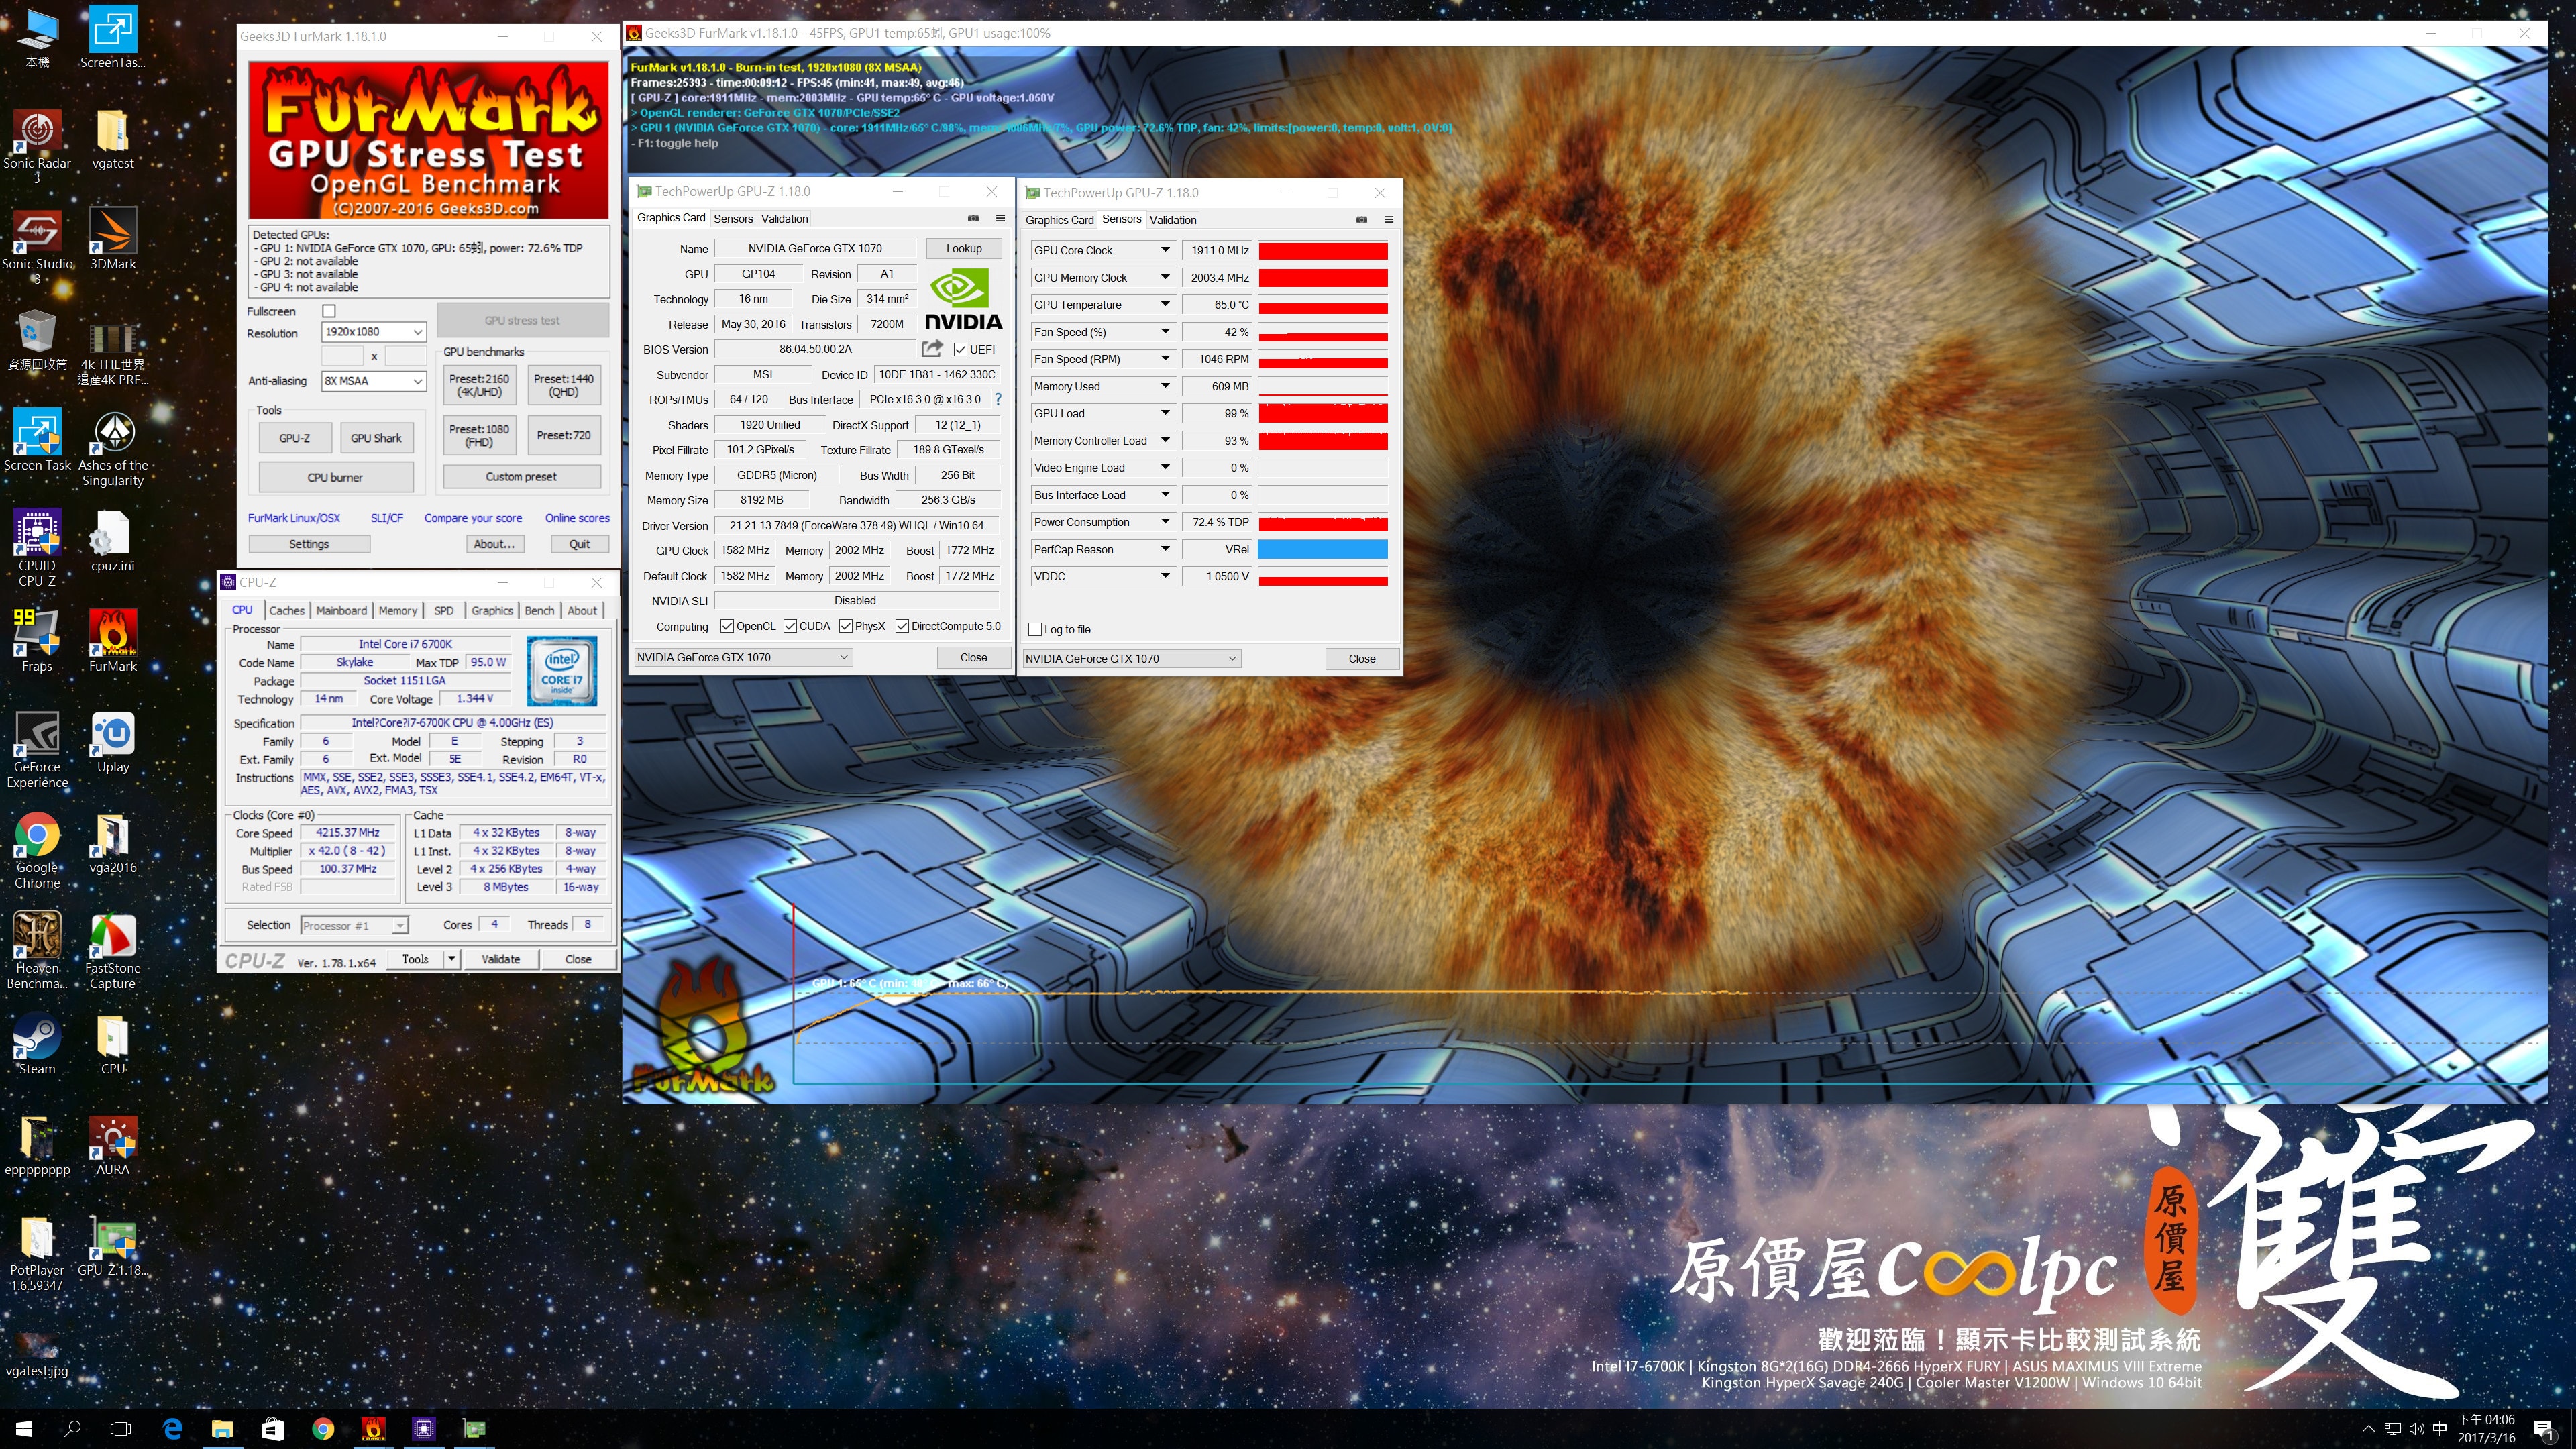Click the Lookup button in GPU-Z
Screen dimensions: 2576x1449
[x=964, y=248]
